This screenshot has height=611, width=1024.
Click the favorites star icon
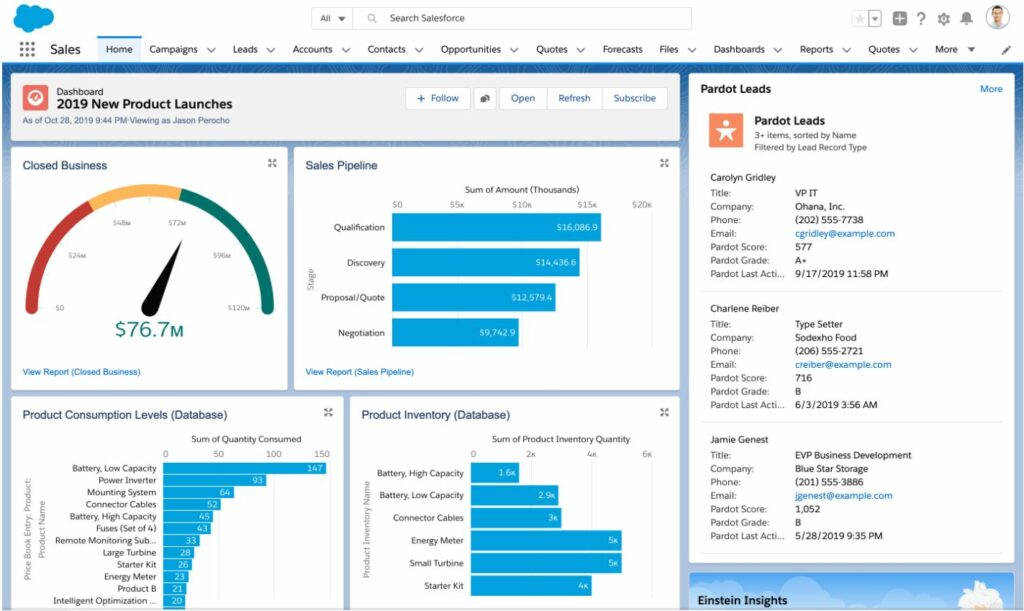[x=860, y=19]
